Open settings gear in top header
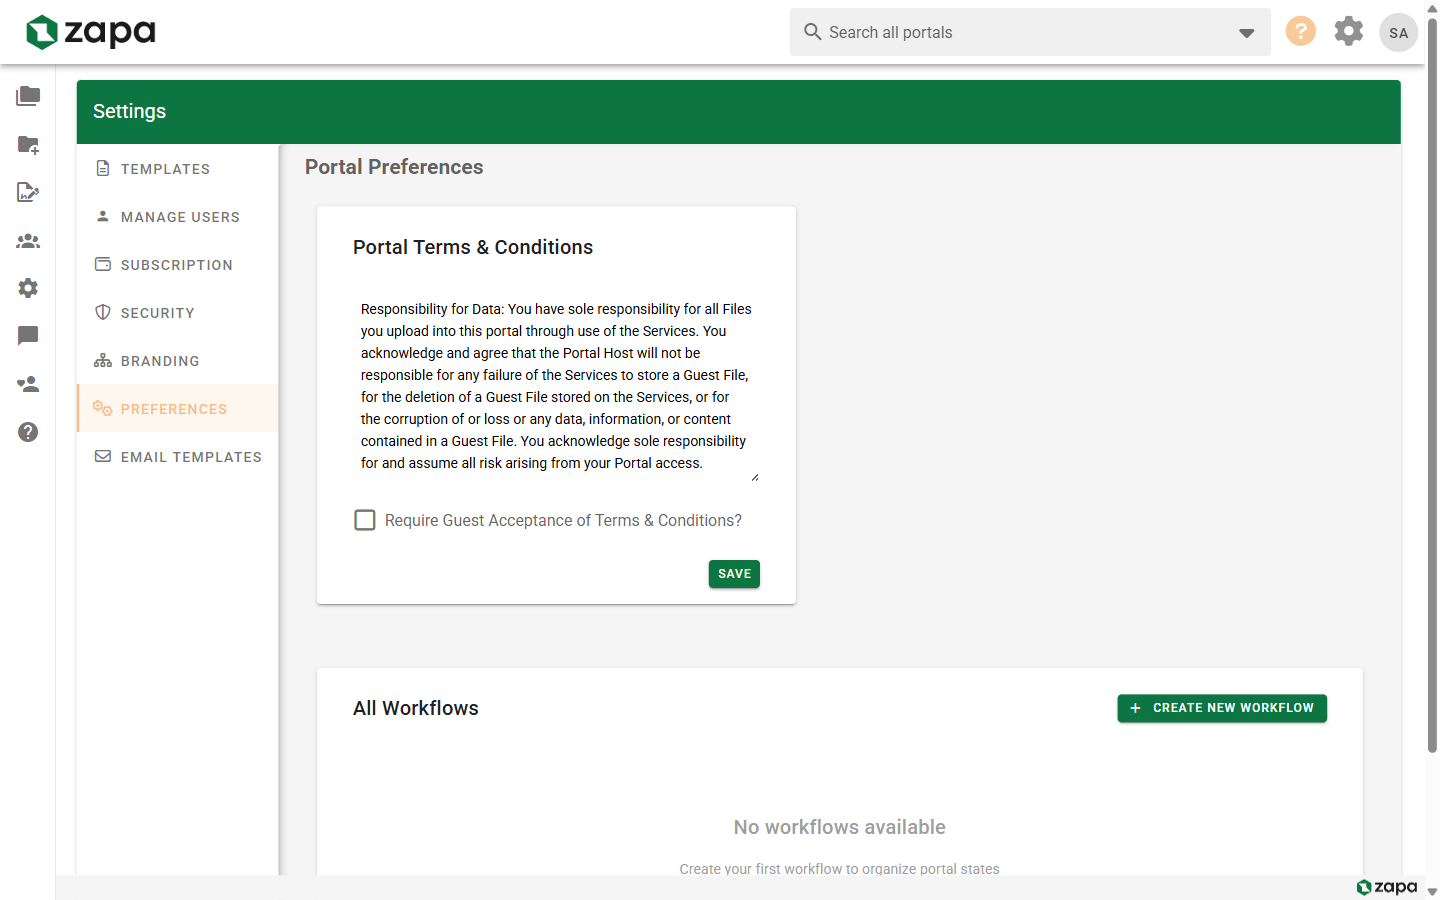 point(1349,31)
